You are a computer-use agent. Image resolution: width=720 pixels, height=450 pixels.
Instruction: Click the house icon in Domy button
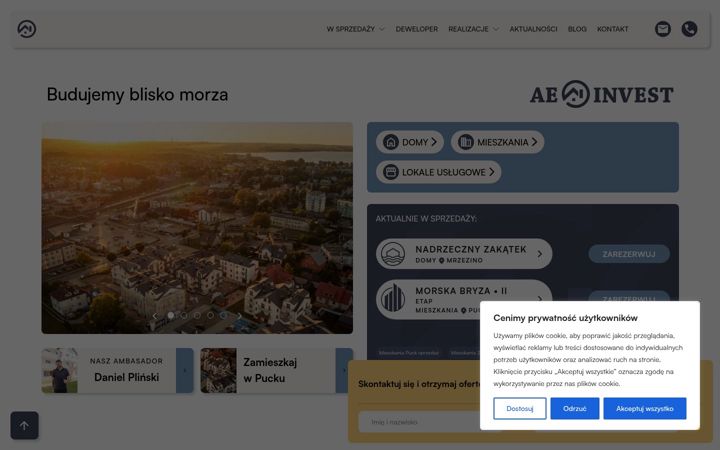(391, 142)
